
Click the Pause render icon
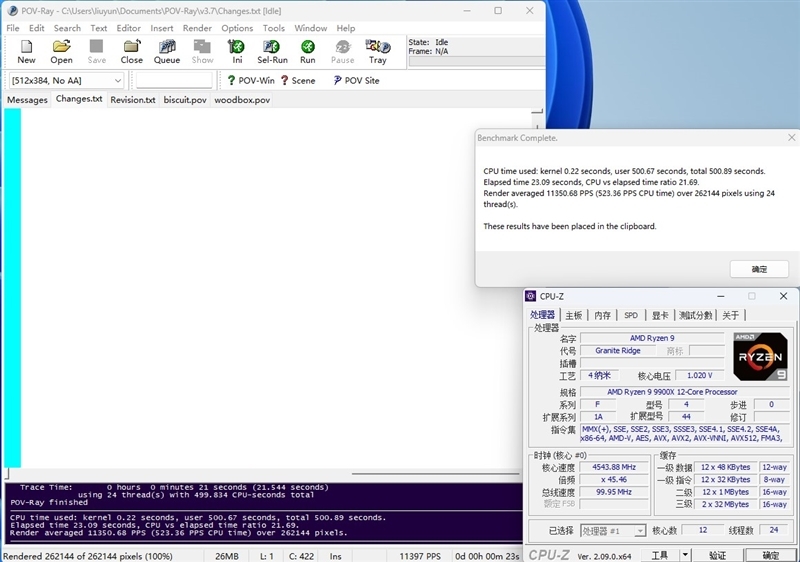click(342, 52)
